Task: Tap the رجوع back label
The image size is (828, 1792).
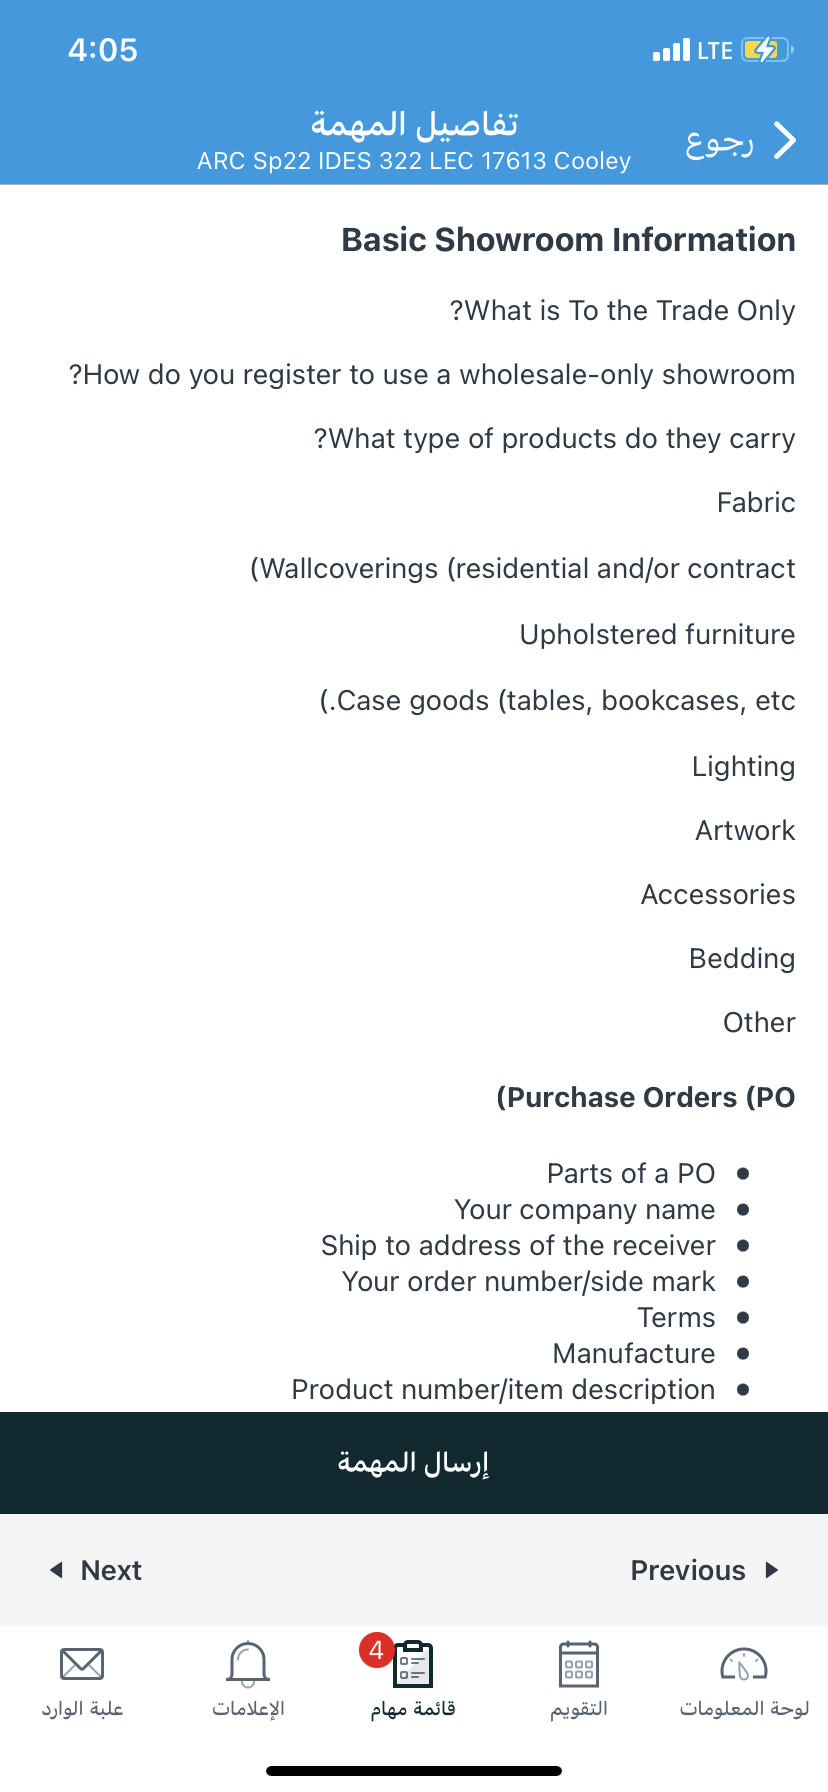Action: point(719,142)
